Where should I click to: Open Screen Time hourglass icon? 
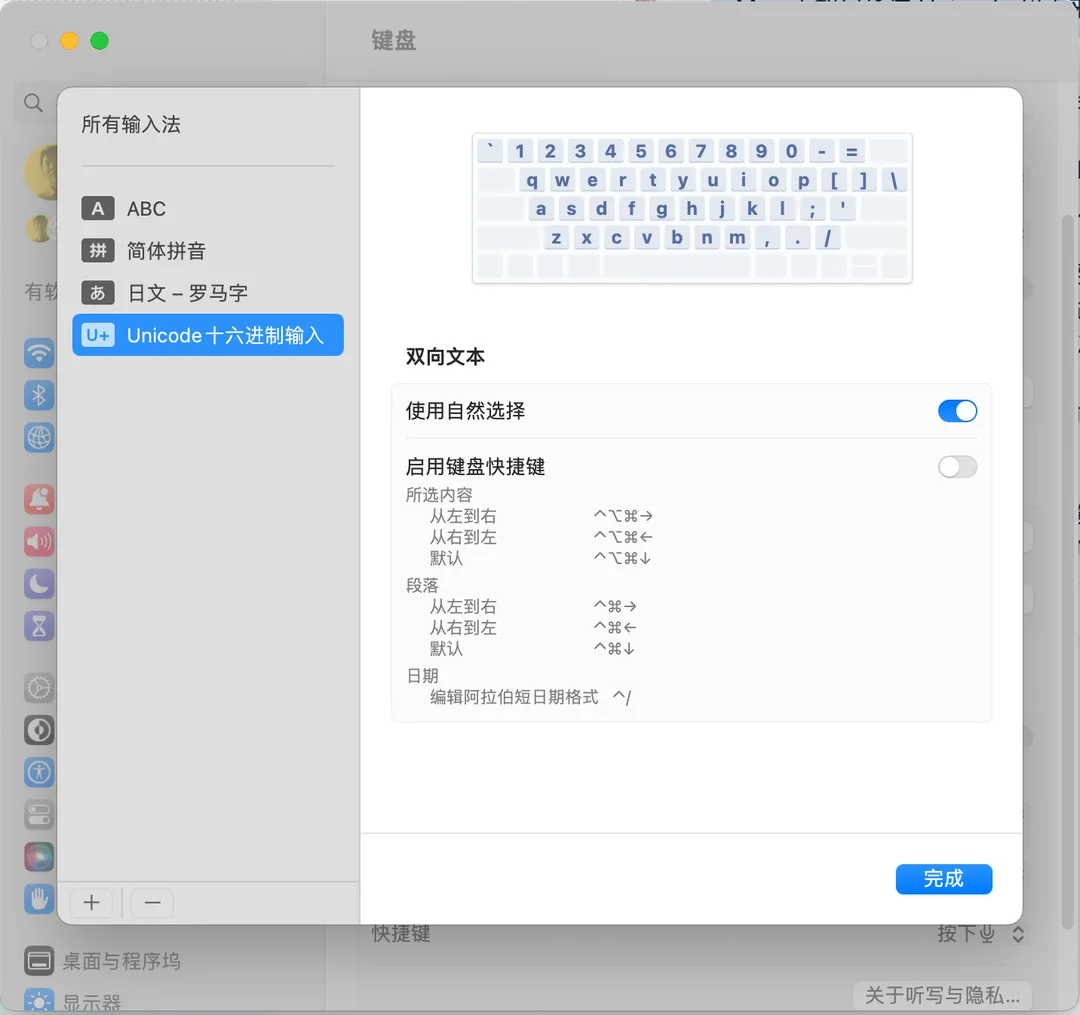39,626
